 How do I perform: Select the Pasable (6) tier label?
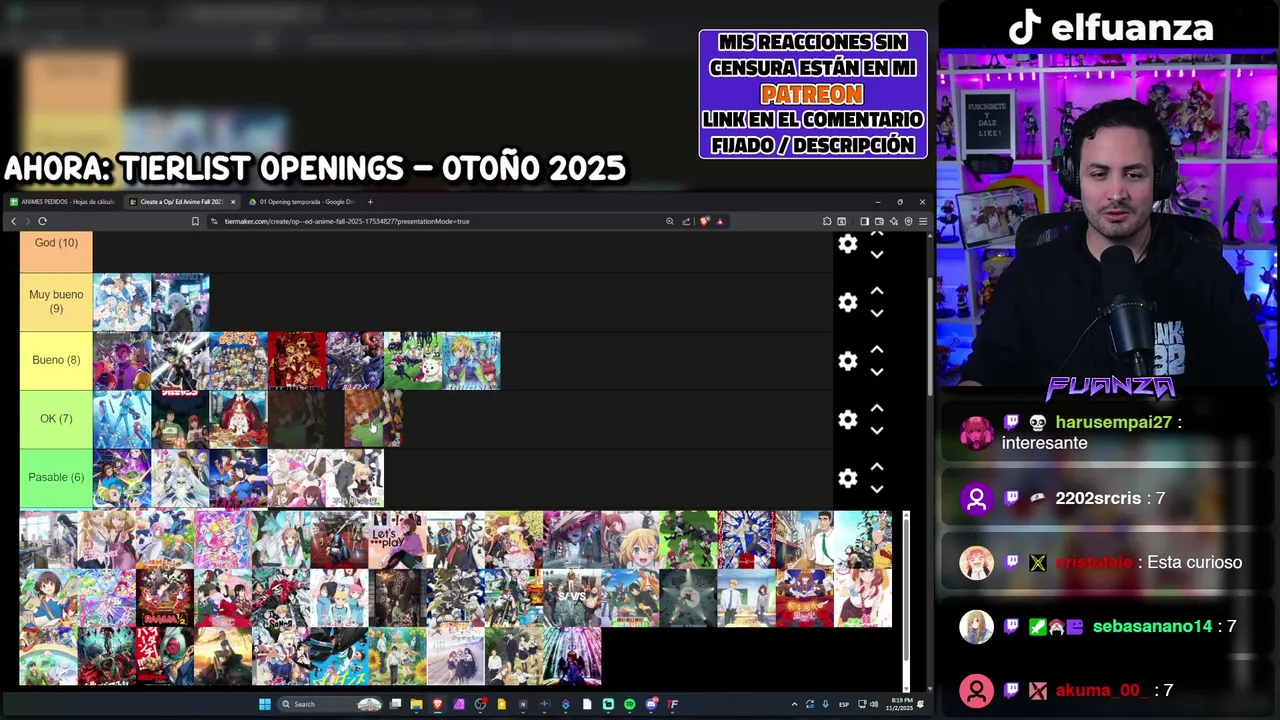click(56, 477)
